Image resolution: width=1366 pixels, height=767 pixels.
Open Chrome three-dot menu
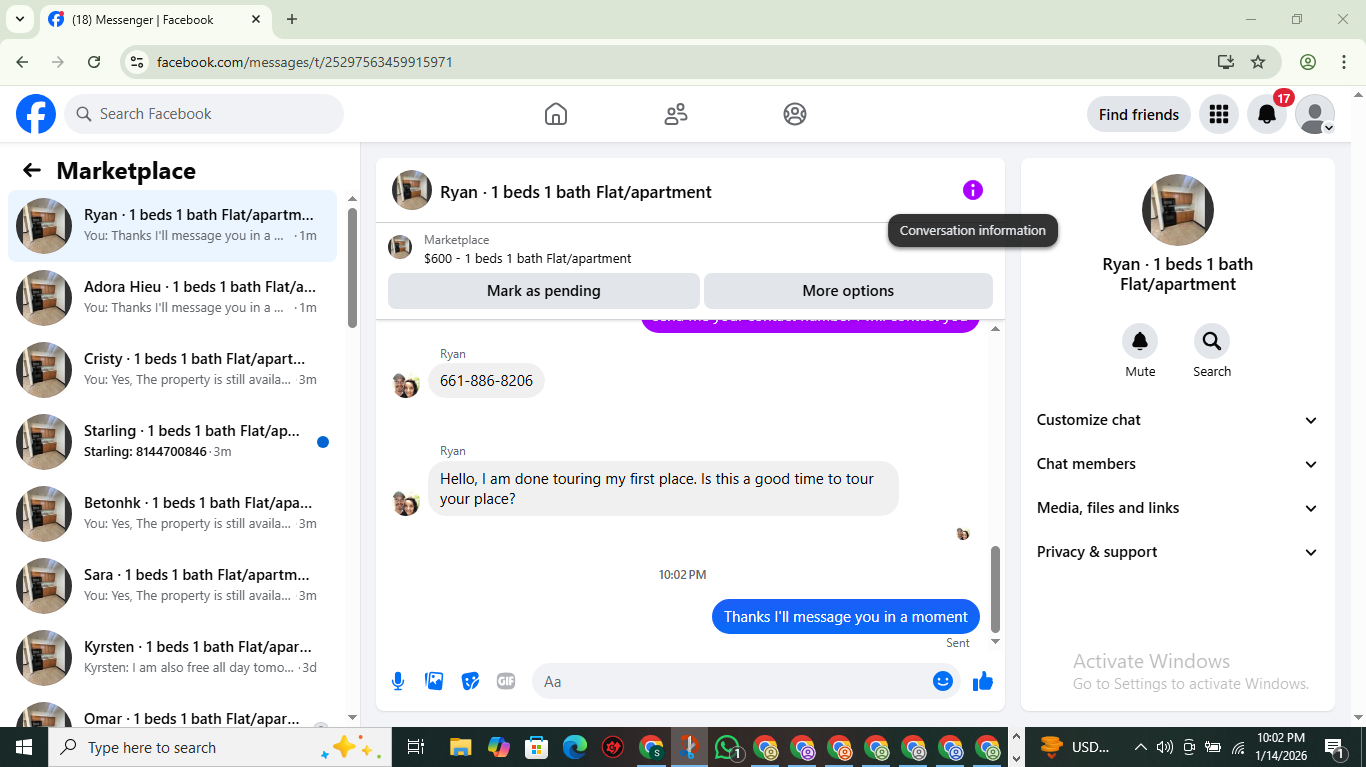[1343, 62]
